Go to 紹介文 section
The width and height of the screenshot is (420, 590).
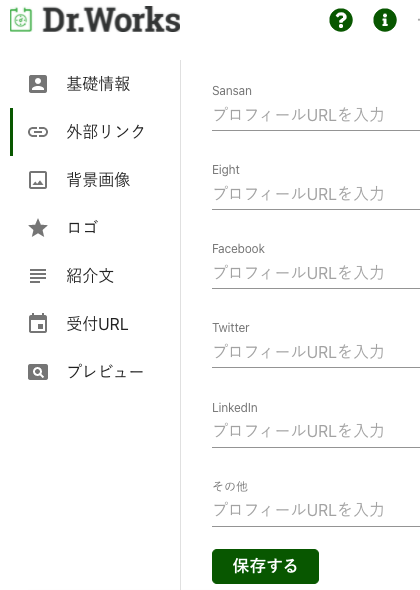[x=90, y=276]
